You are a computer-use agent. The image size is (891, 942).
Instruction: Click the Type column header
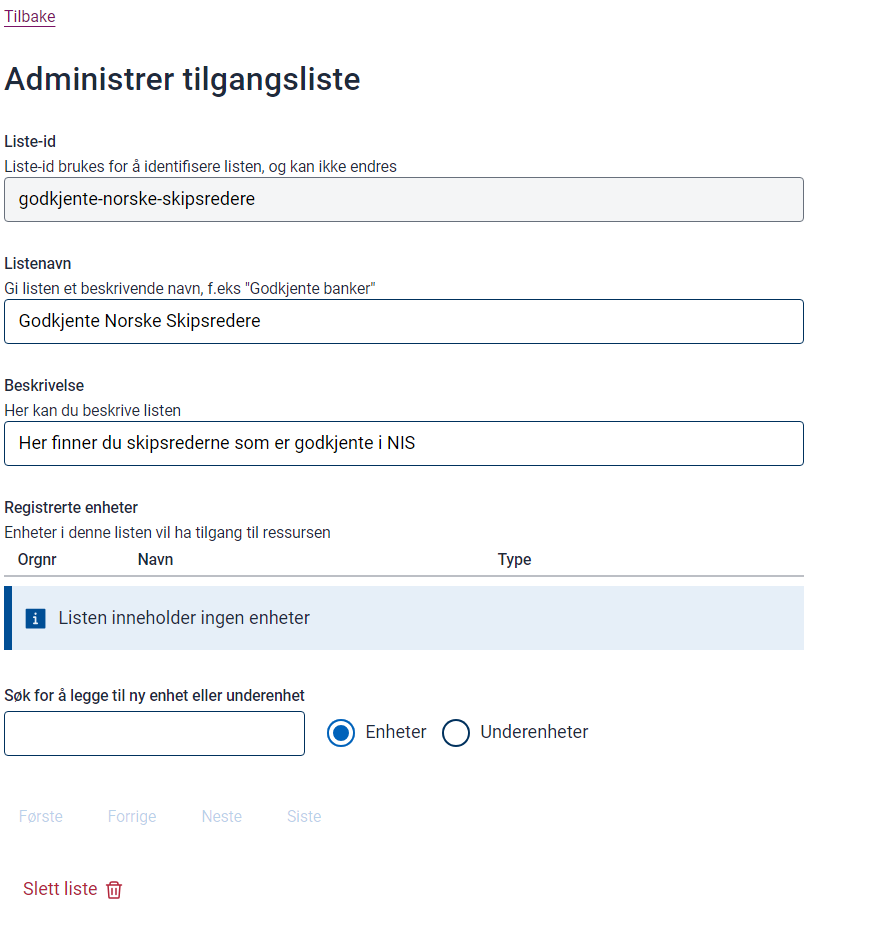[x=514, y=559]
